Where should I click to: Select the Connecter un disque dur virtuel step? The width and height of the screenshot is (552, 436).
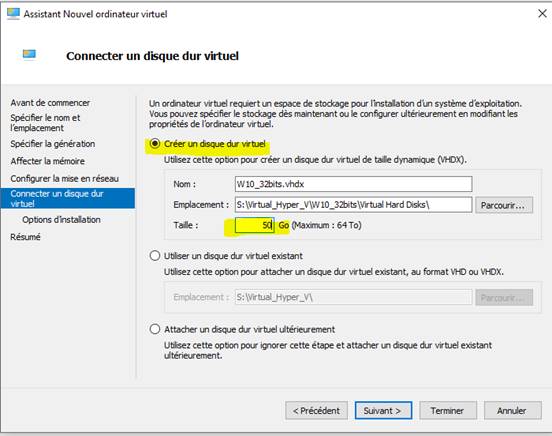(x=68, y=198)
